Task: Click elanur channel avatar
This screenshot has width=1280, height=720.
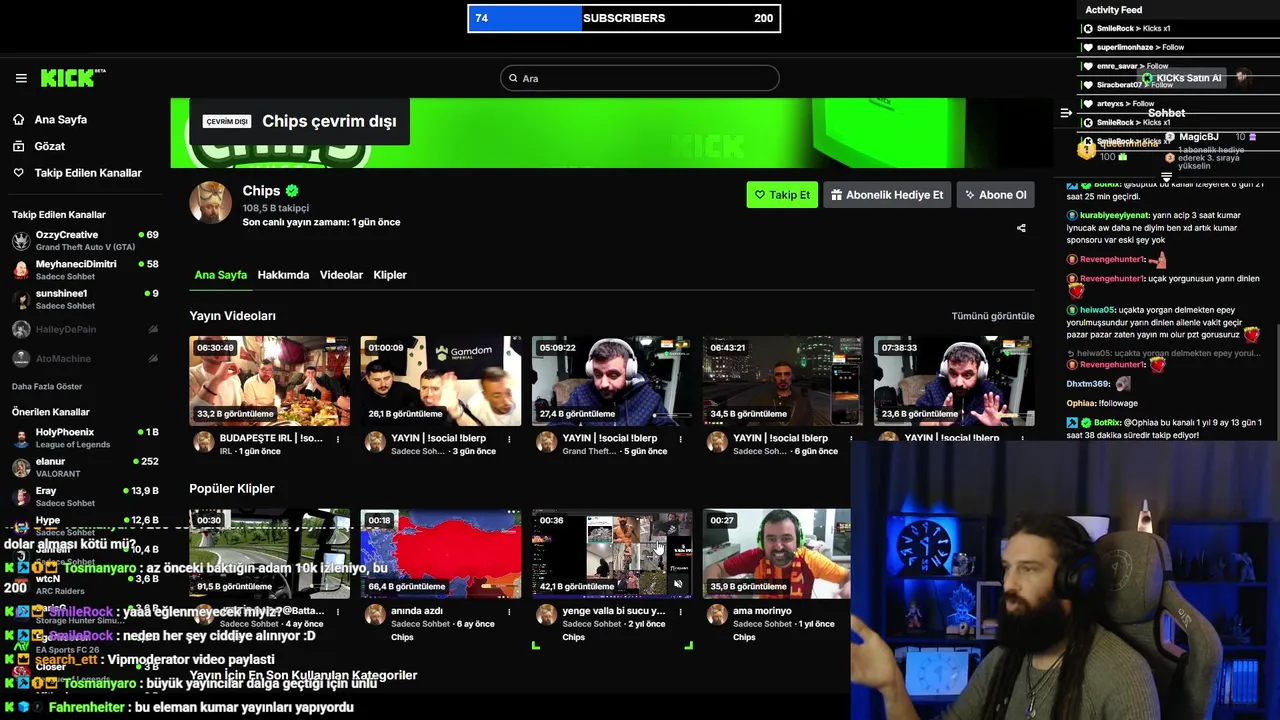Action: 21,468
